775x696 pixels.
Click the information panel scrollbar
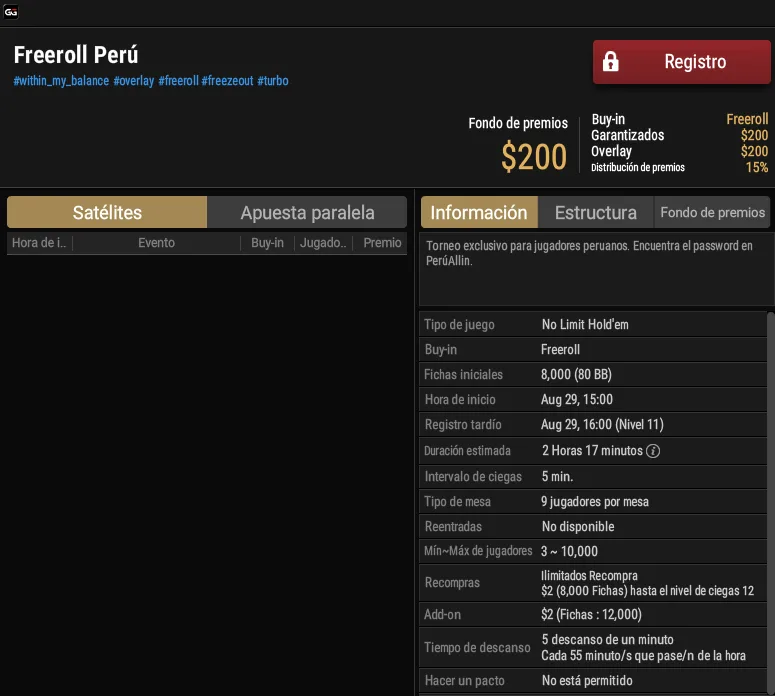pyautogui.click(x=771, y=502)
